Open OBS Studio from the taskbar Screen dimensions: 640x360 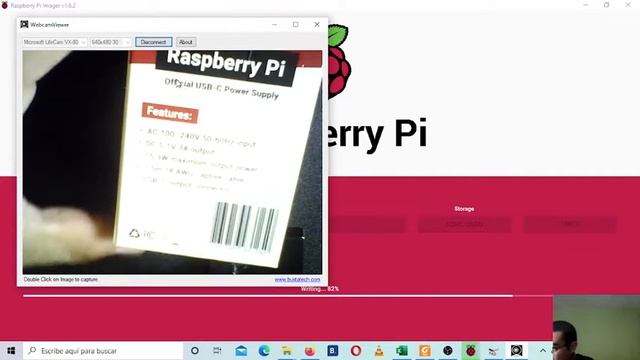click(448, 351)
